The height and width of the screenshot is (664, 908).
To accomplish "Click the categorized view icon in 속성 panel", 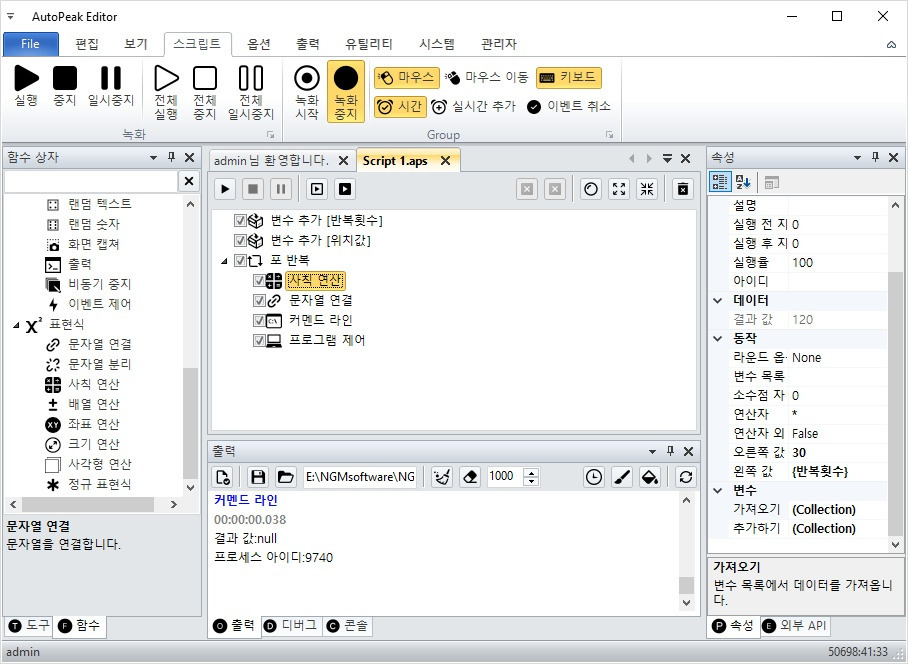I will [x=720, y=182].
